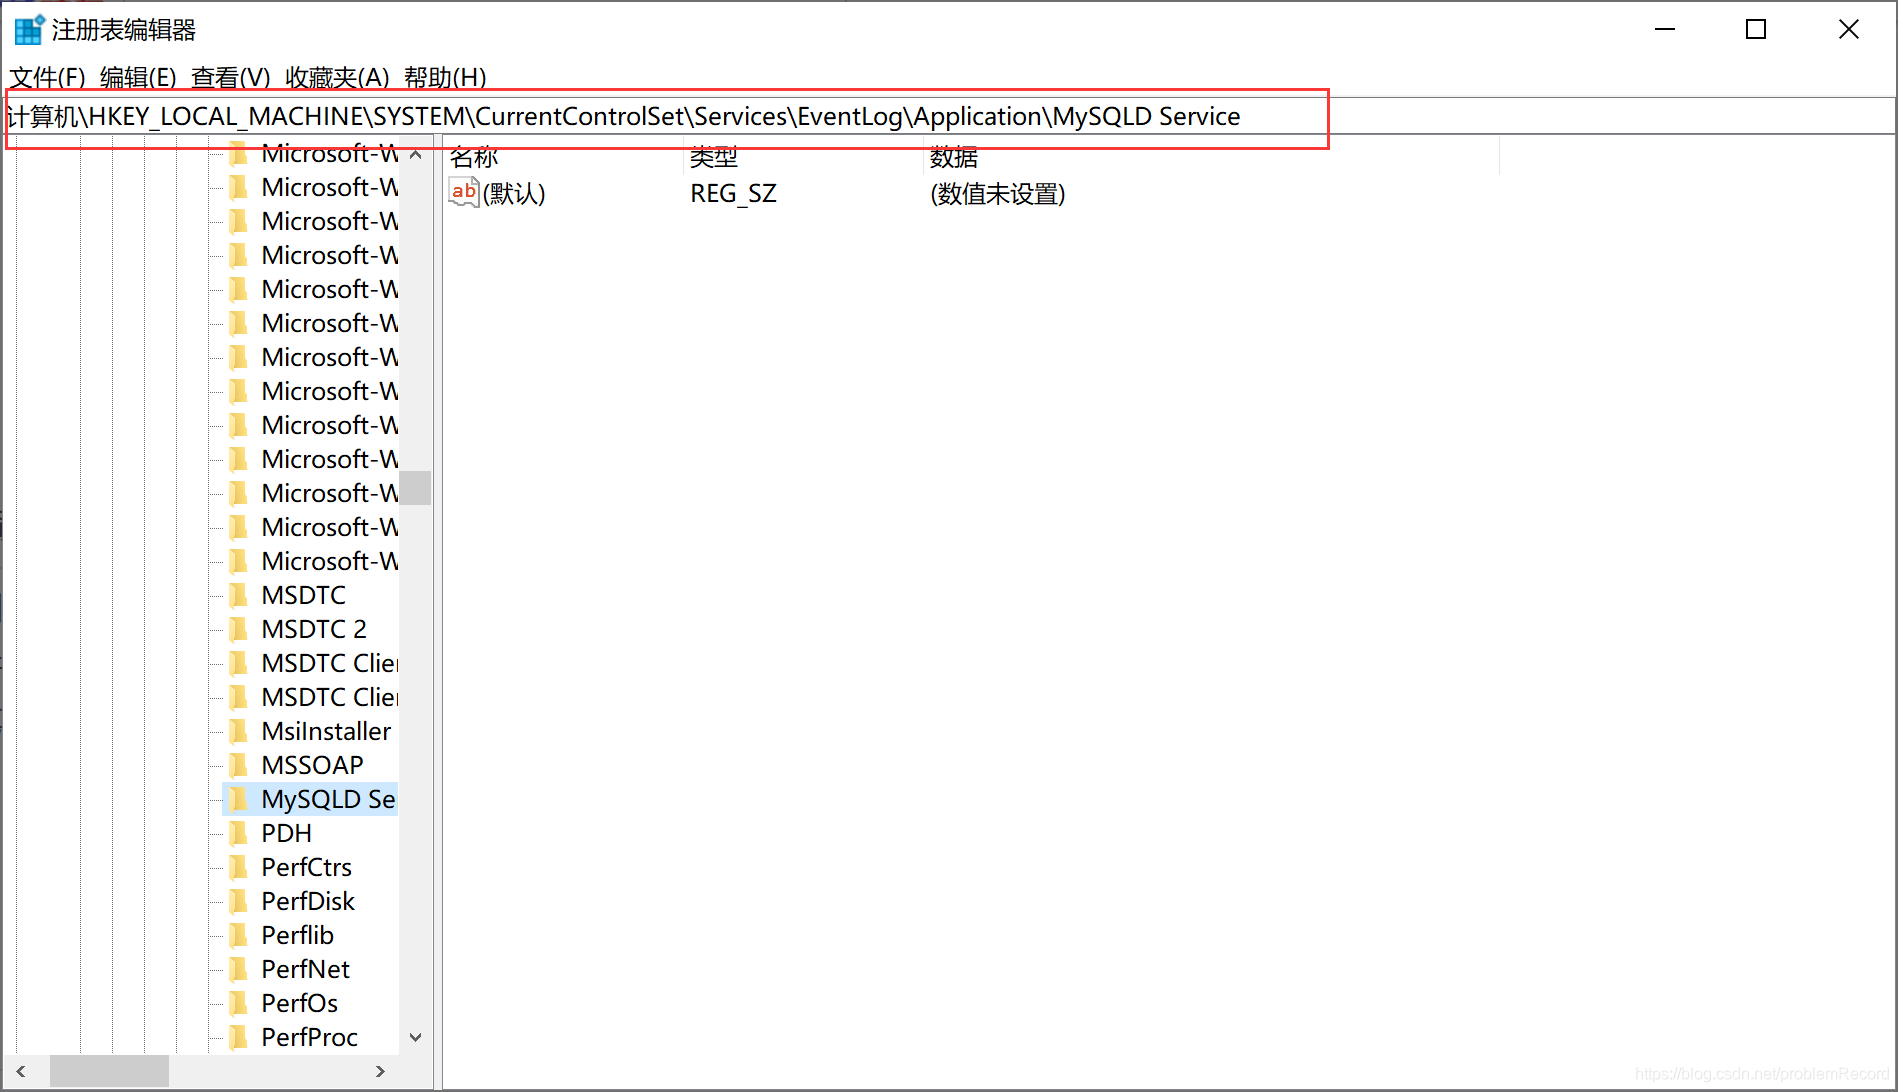Select the MsiInstaller key
This screenshot has width=1898, height=1092.
(326, 732)
